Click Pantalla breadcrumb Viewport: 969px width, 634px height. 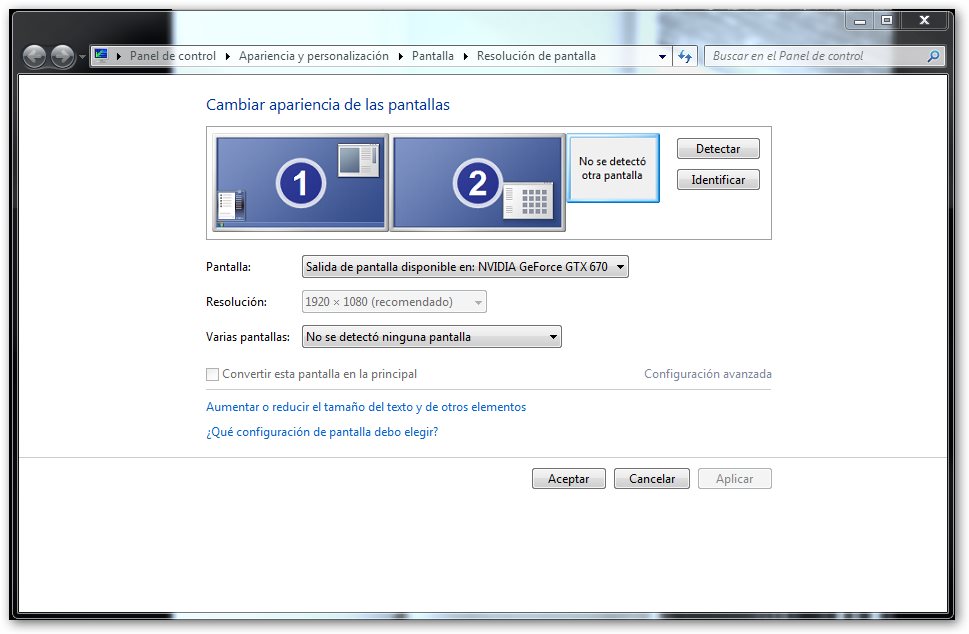433,56
